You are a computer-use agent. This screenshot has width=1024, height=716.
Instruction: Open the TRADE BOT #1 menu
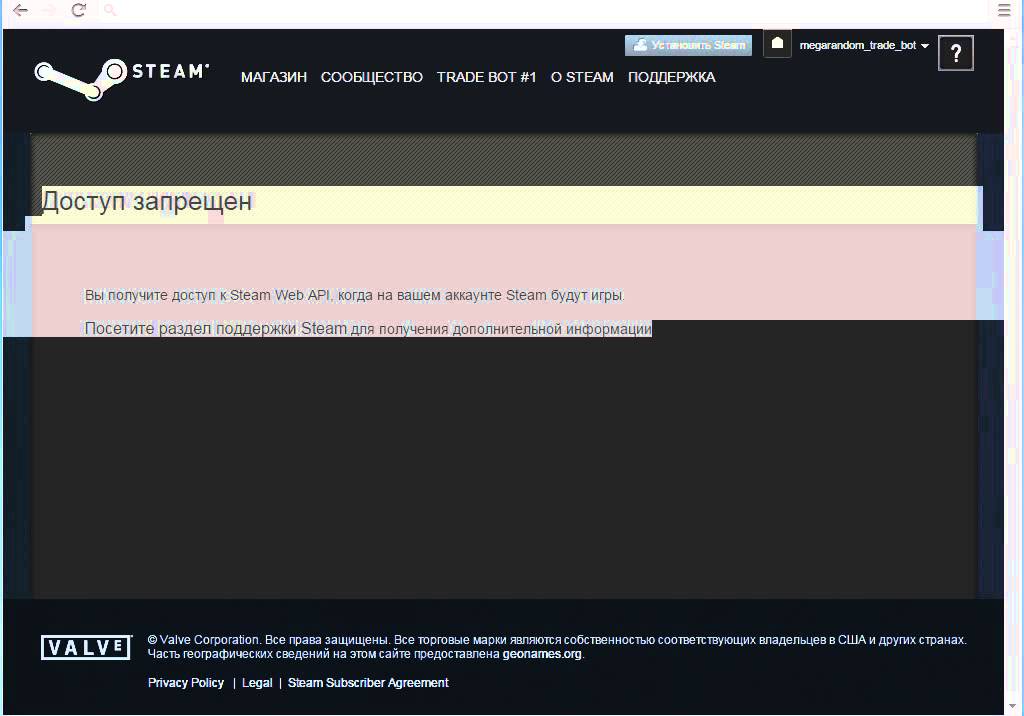487,77
